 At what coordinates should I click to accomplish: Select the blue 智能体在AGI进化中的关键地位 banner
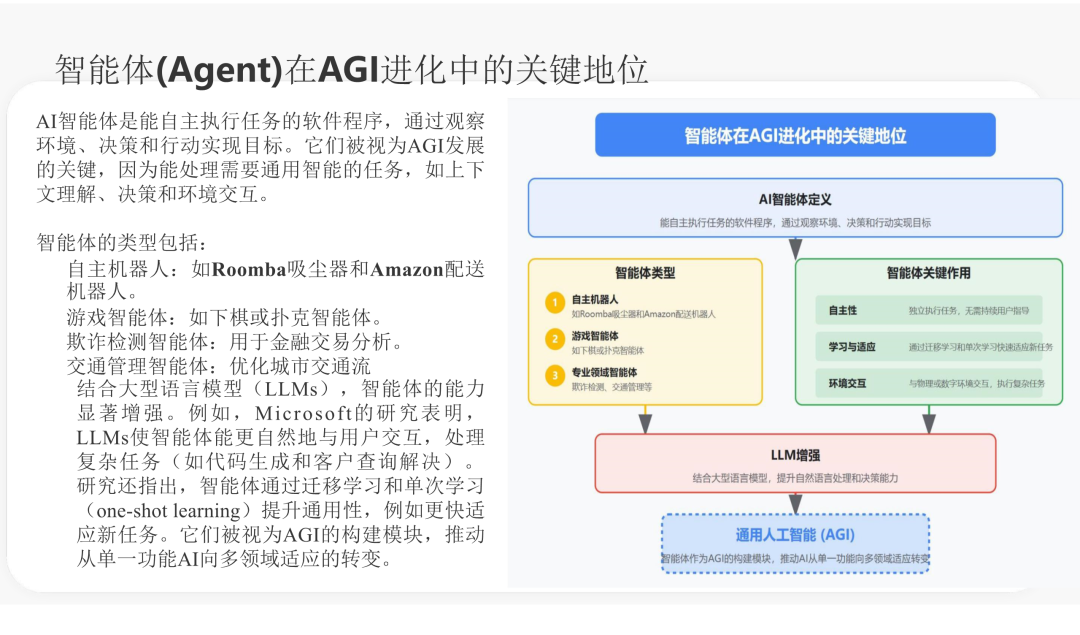[x=795, y=134]
